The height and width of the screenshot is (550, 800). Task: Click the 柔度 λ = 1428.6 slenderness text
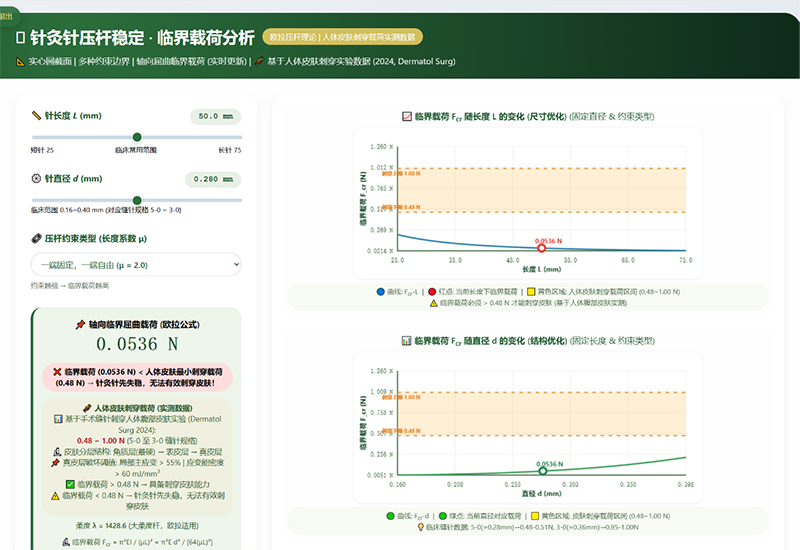[137, 526]
